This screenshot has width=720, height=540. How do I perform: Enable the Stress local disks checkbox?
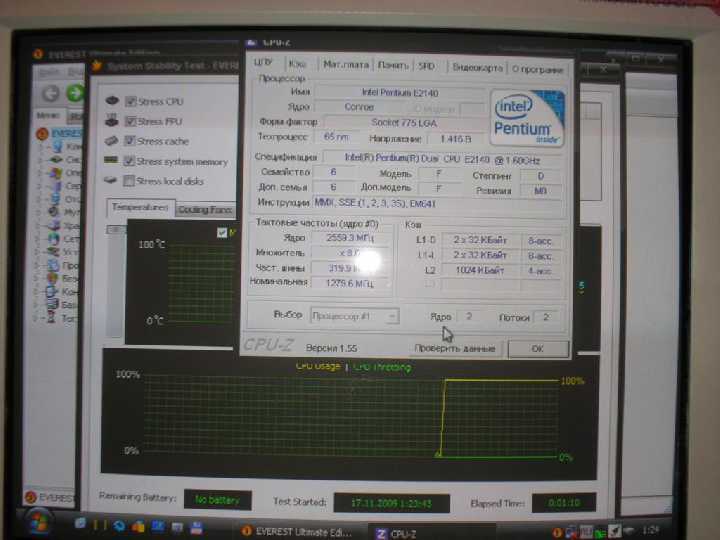(129, 180)
